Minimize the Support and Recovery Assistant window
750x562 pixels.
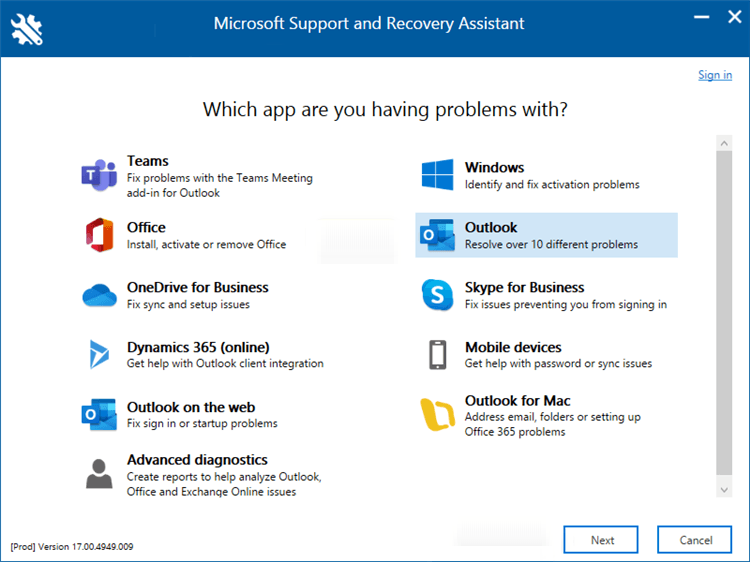click(701, 18)
